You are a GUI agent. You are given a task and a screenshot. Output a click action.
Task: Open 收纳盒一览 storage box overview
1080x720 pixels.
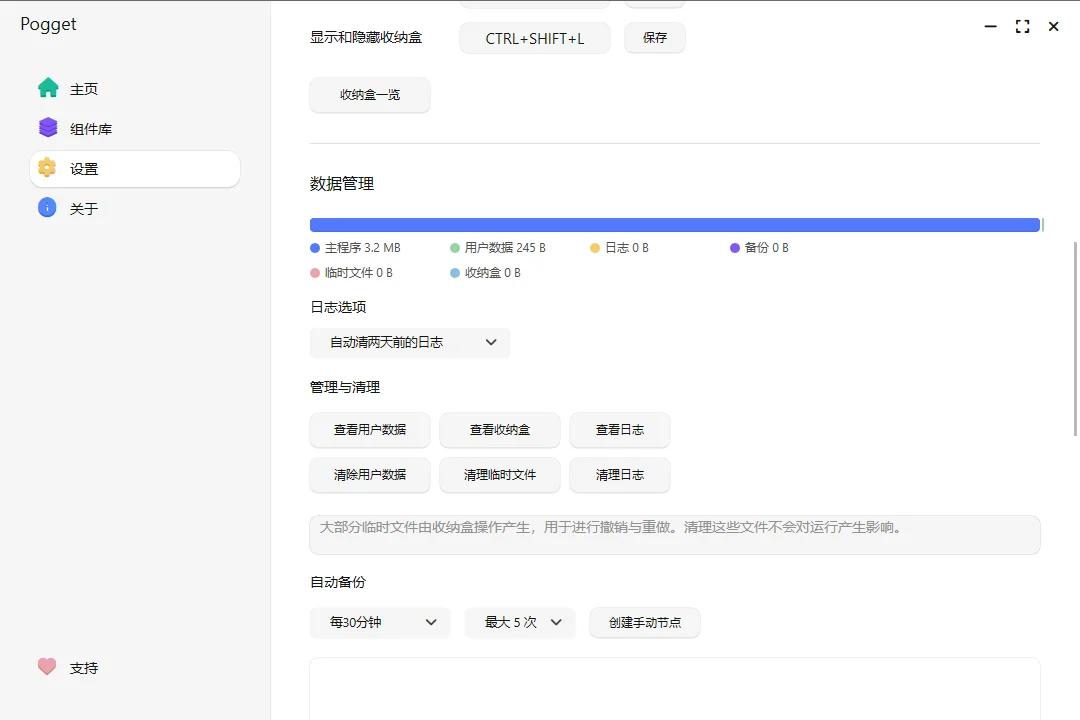pyautogui.click(x=370, y=95)
